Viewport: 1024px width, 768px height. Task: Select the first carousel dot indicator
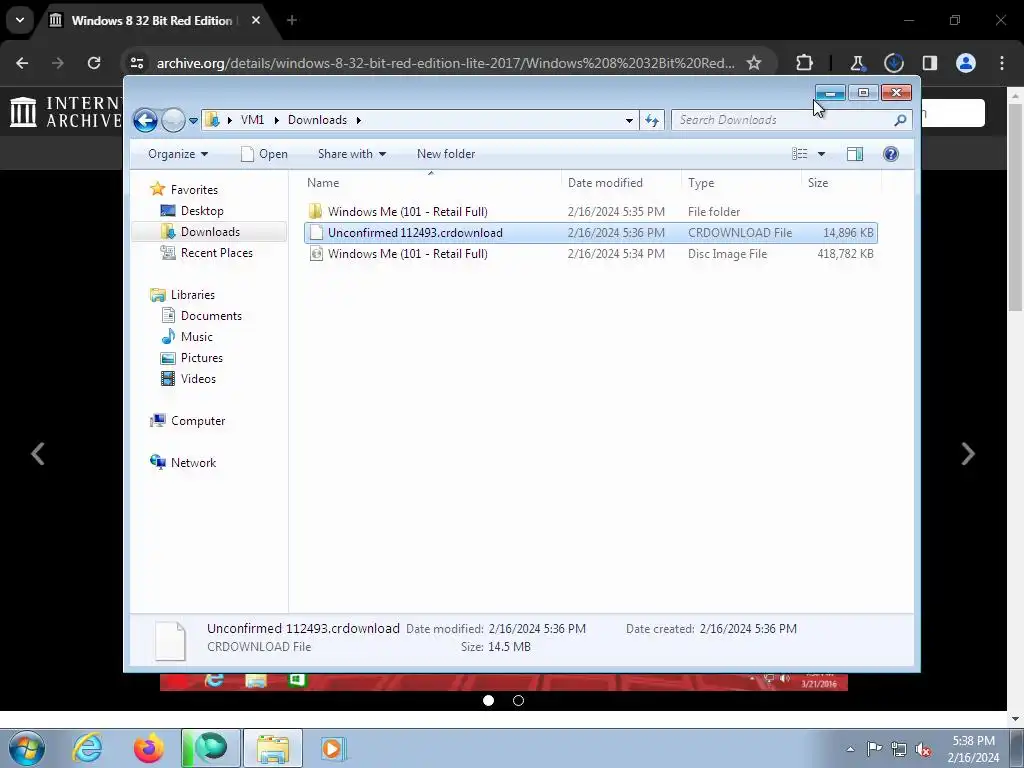(488, 701)
